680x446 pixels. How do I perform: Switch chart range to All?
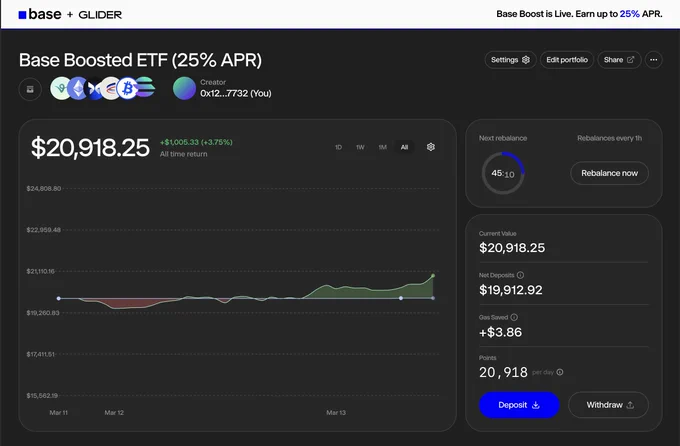[404, 148]
